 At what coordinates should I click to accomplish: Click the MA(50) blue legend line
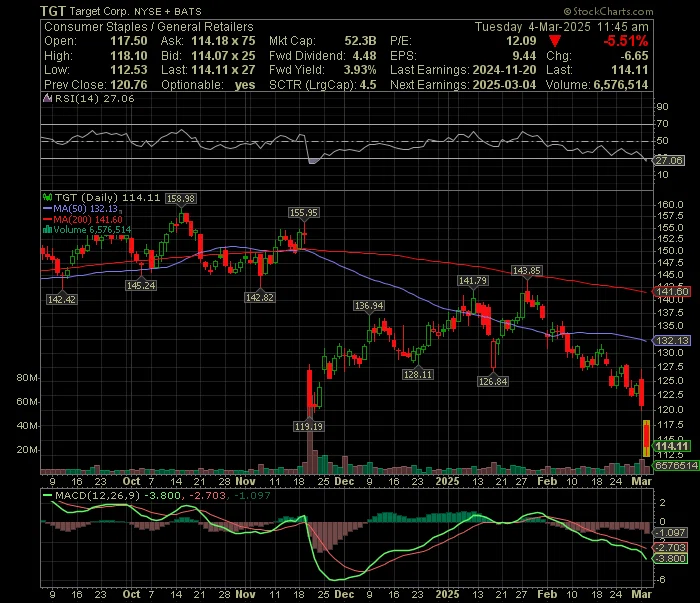47,208
